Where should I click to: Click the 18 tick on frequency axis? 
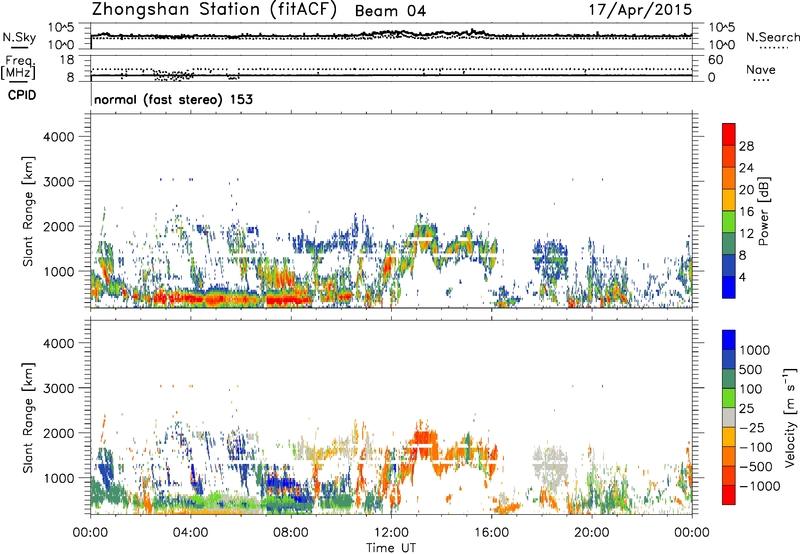[67, 60]
